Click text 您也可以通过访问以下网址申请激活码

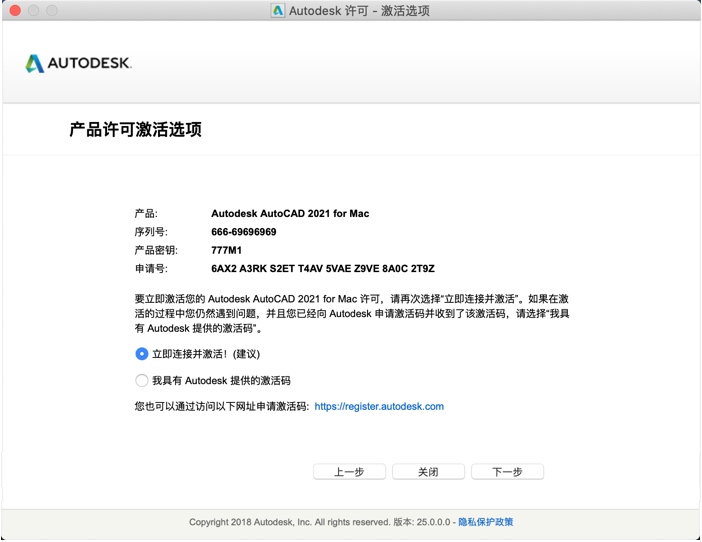[x=222, y=406]
